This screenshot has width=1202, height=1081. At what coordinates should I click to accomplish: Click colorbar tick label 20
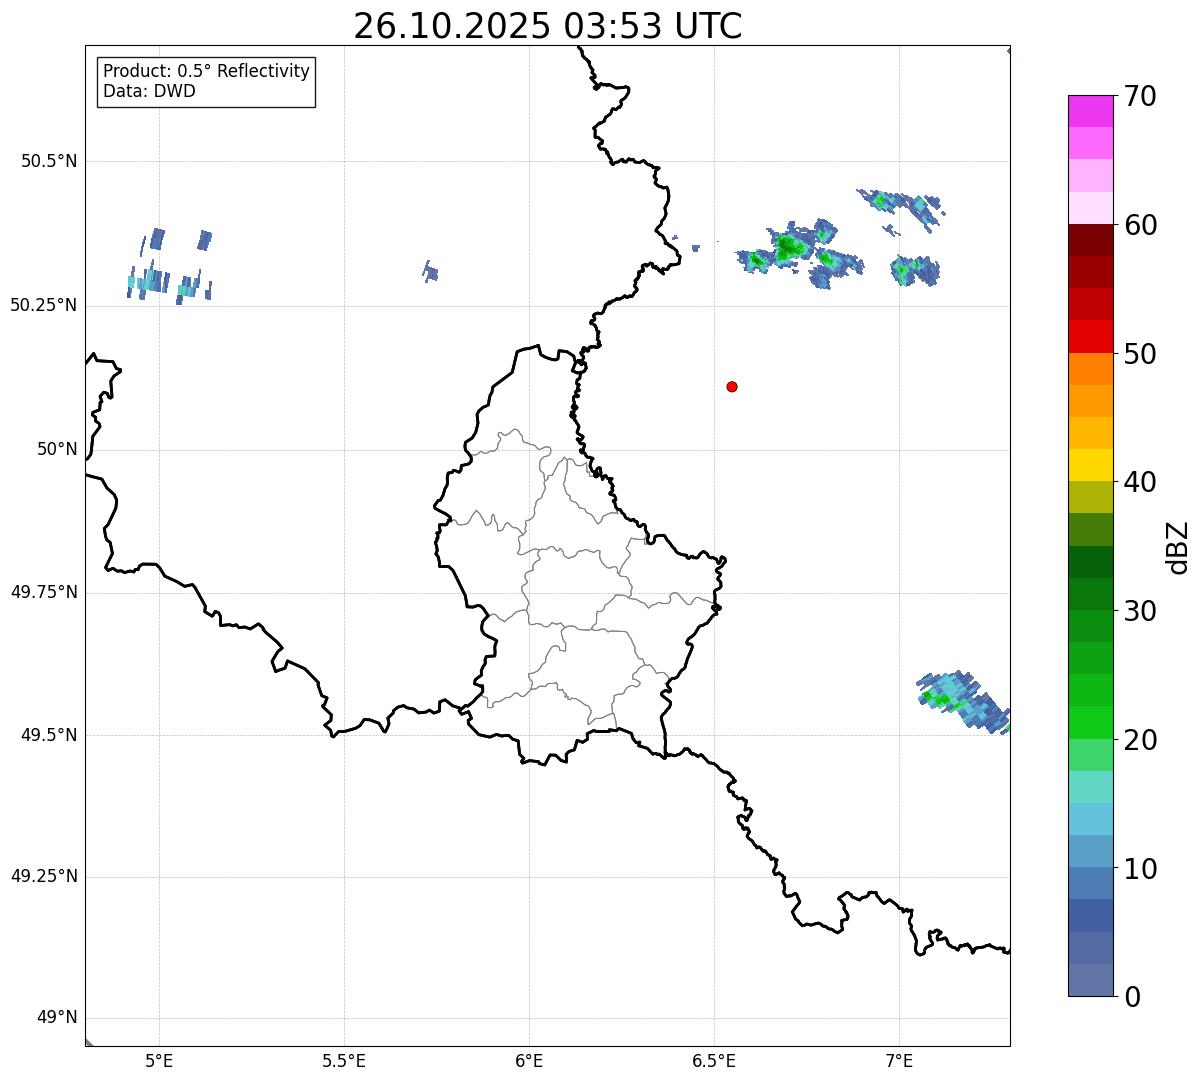(x=1140, y=740)
